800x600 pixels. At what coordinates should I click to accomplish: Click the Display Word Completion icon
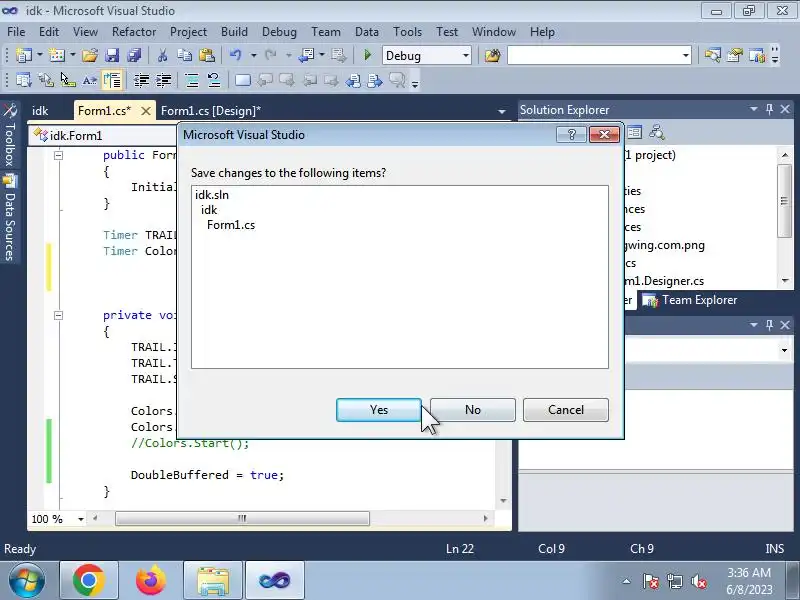[x=90, y=80]
